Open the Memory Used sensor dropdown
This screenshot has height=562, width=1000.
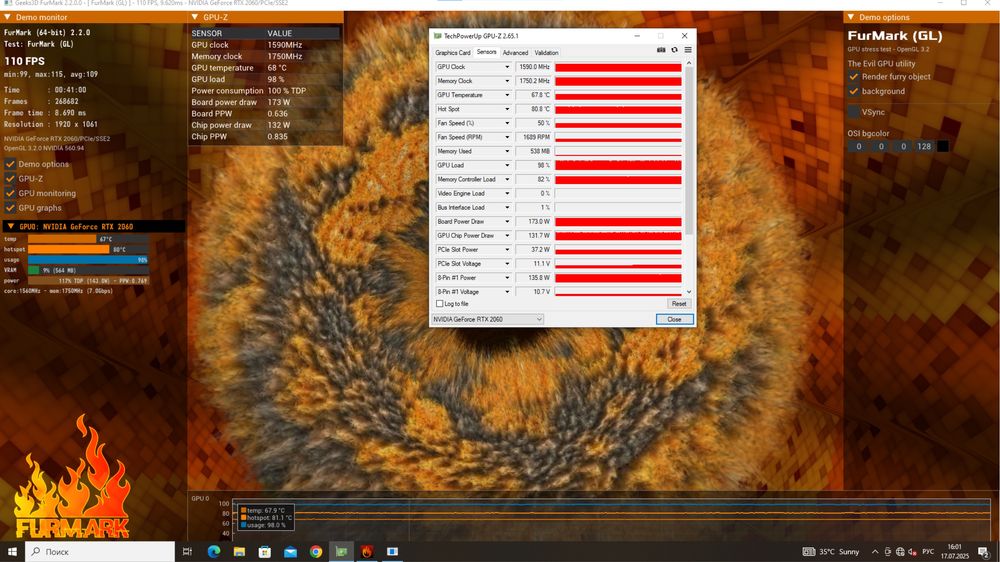click(507, 151)
